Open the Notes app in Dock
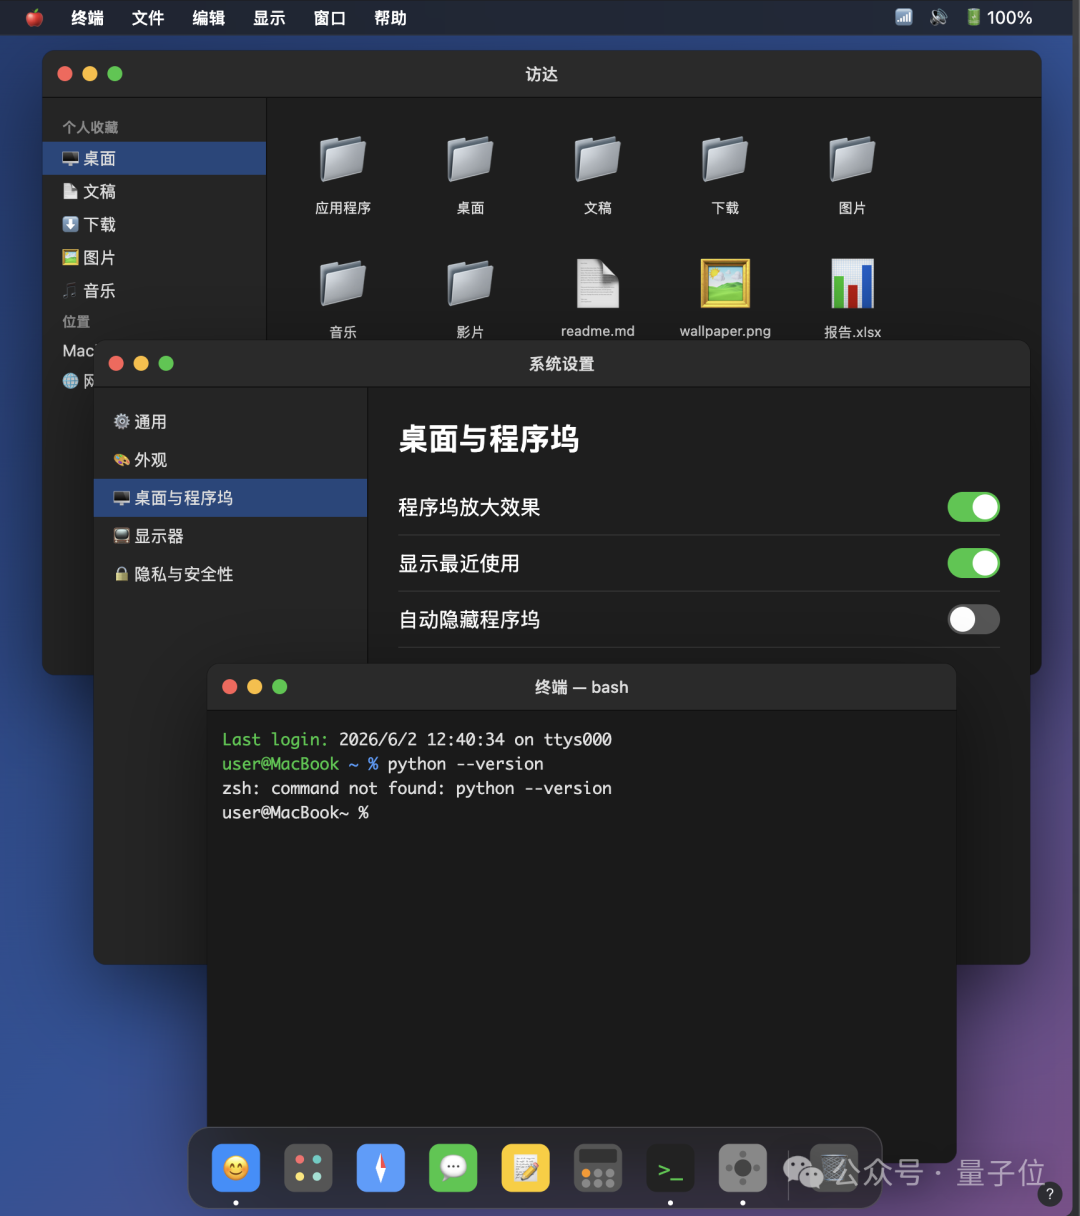Image resolution: width=1080 pixels, height=1216 pixels. (526, 1168)
